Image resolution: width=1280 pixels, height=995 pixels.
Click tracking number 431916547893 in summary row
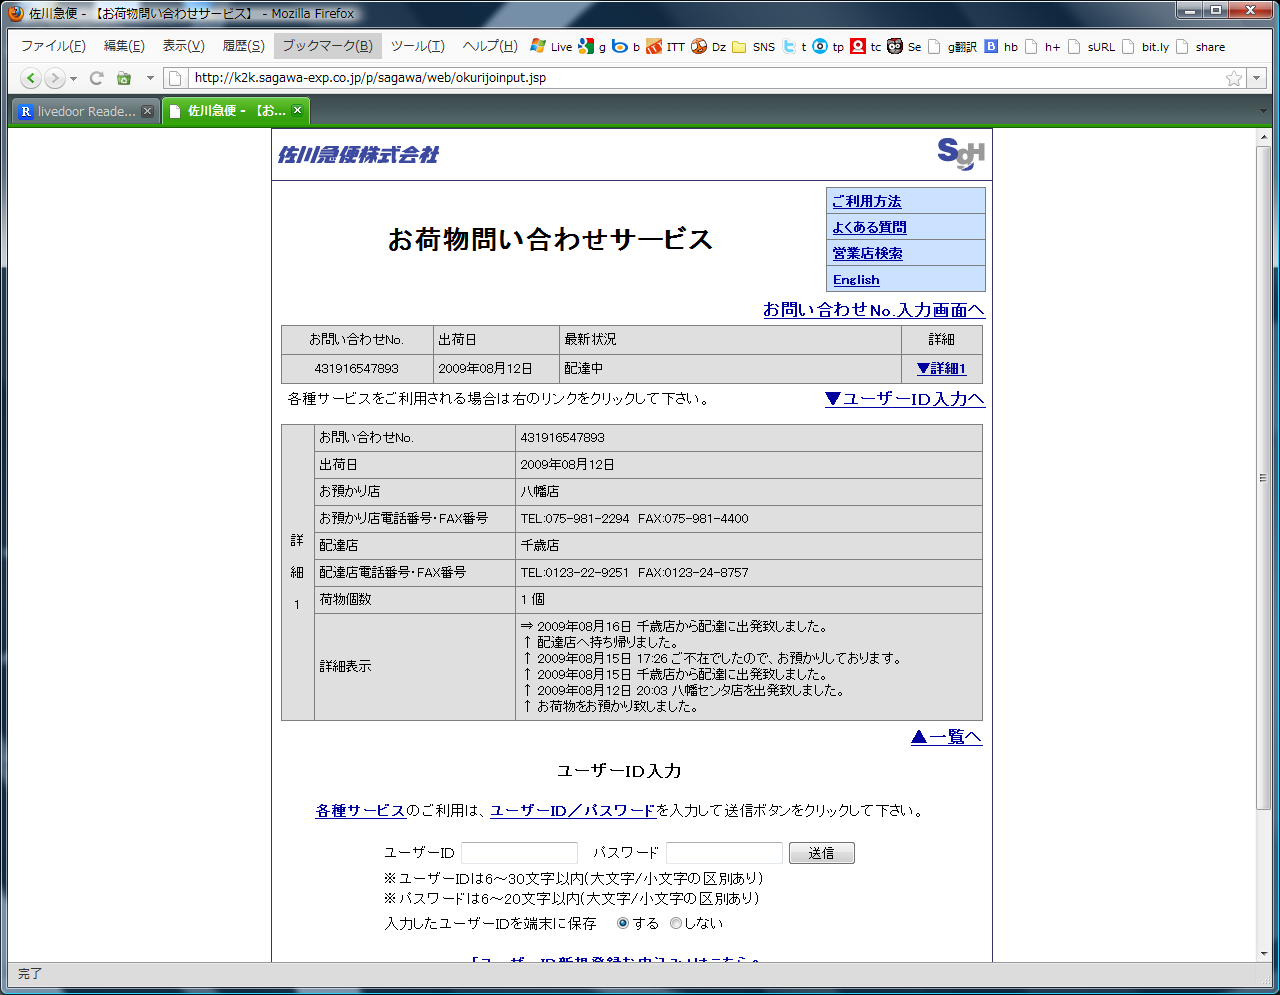pos(357,368)
